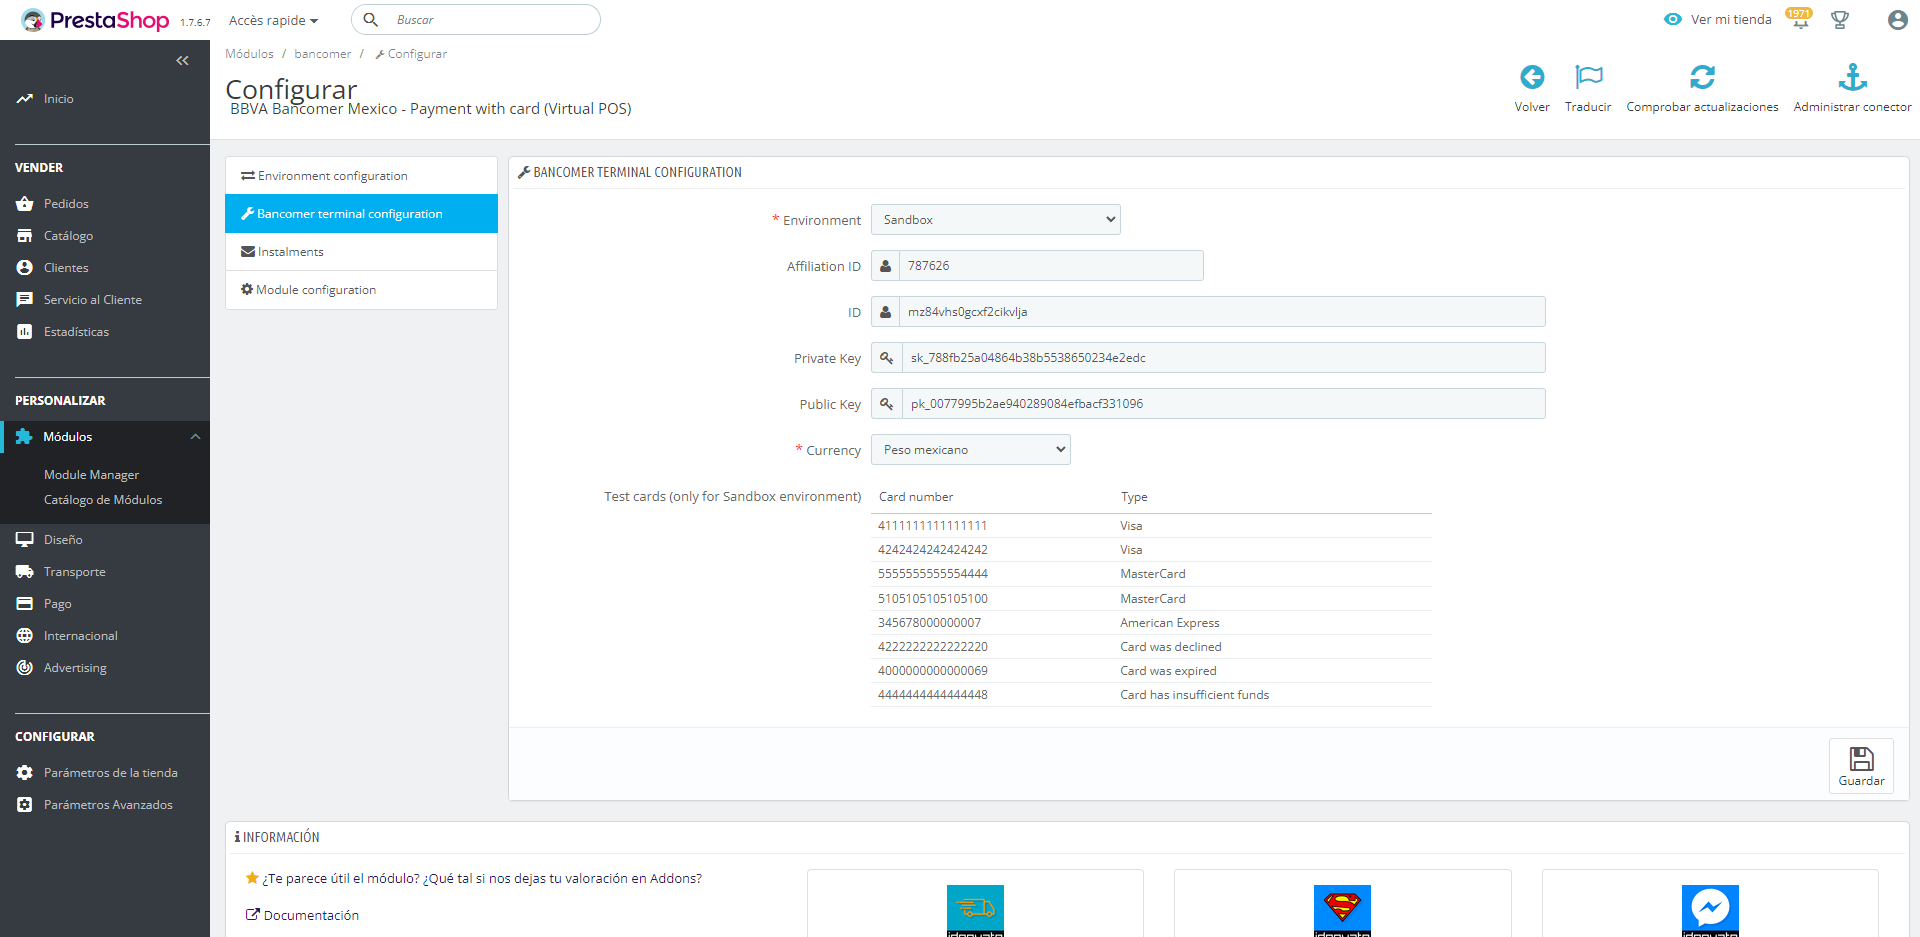Open the trophy gamification icon
This screenshot has width=1920, height=937.
pyautogui.click(x=1840, y=20)
